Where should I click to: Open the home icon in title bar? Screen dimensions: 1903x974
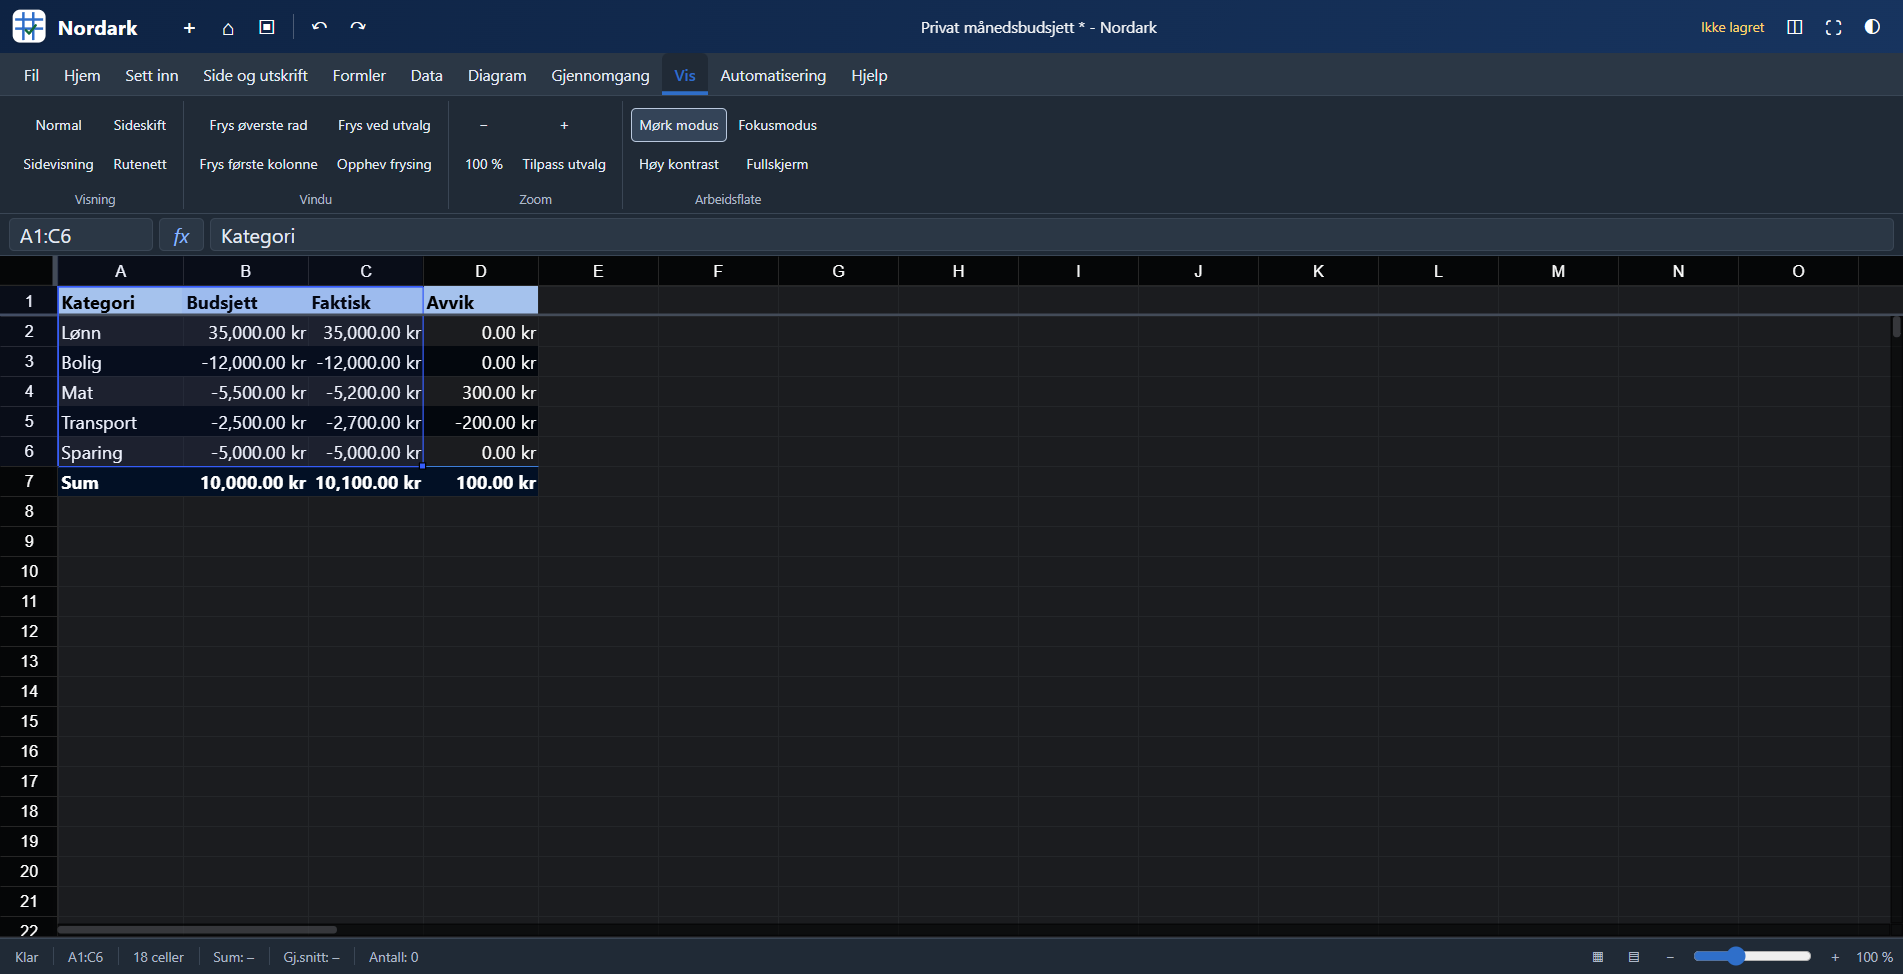tap(228, 28)
